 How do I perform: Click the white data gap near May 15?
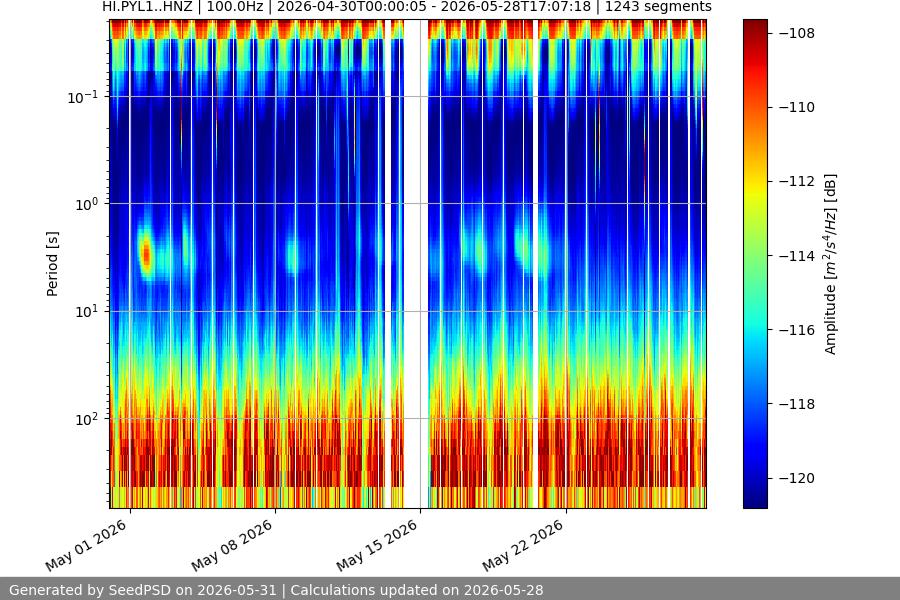pyautogui.click(x=416, y=264)
